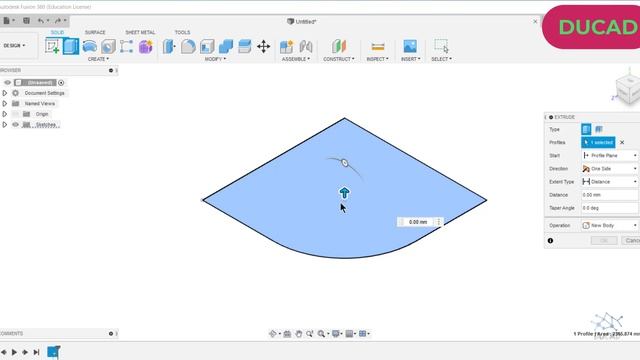Screen dimensions: 640x360
Task: Open the Inspect menu
Action: tap(378, 59)
